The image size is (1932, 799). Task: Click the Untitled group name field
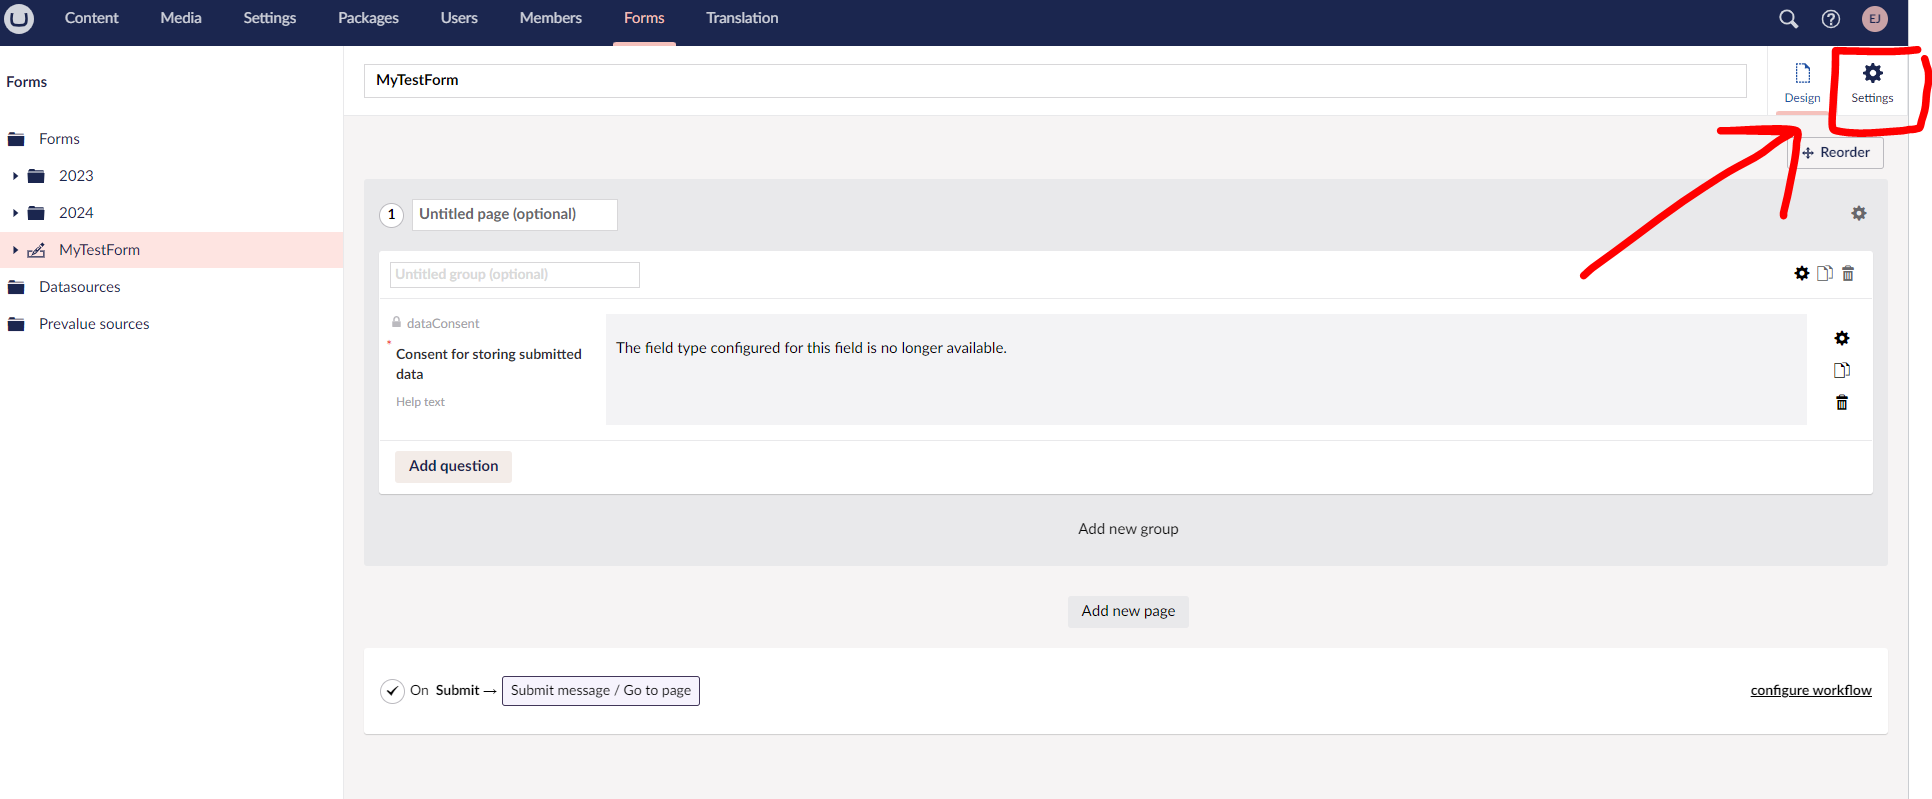pos(514,274)
